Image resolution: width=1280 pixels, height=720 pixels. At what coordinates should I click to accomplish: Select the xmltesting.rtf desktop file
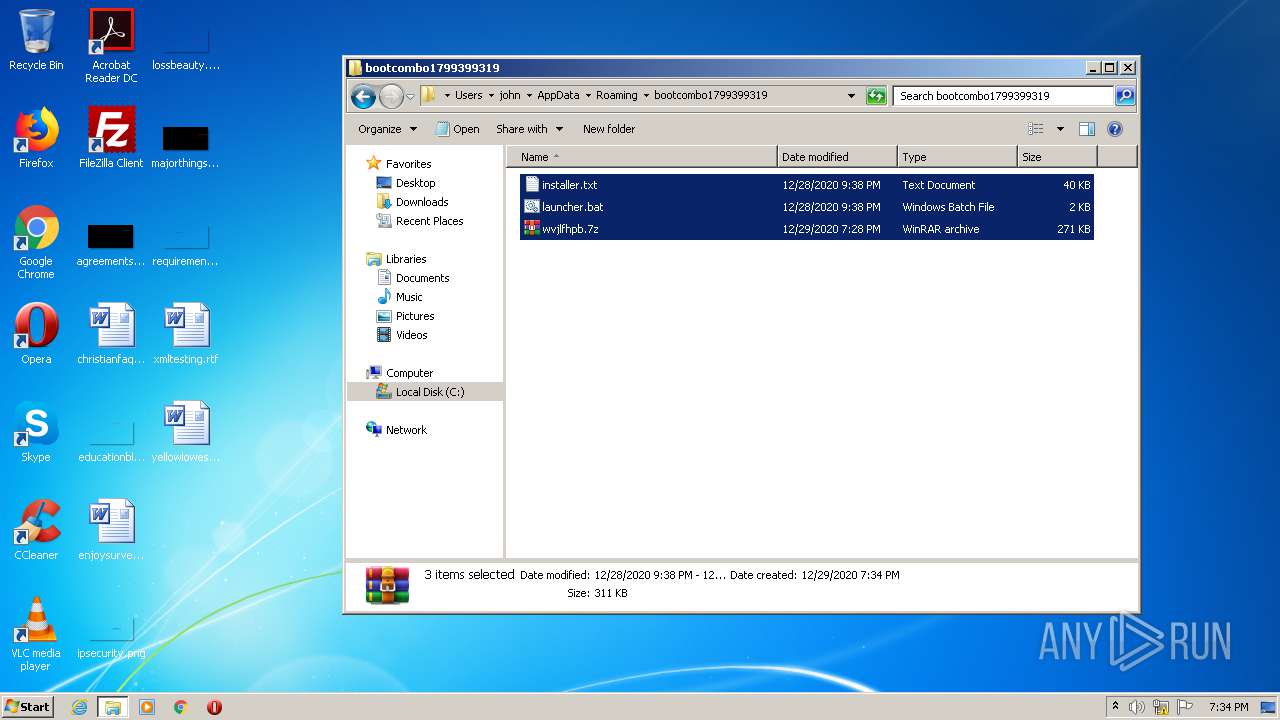(x=186, y=334)
